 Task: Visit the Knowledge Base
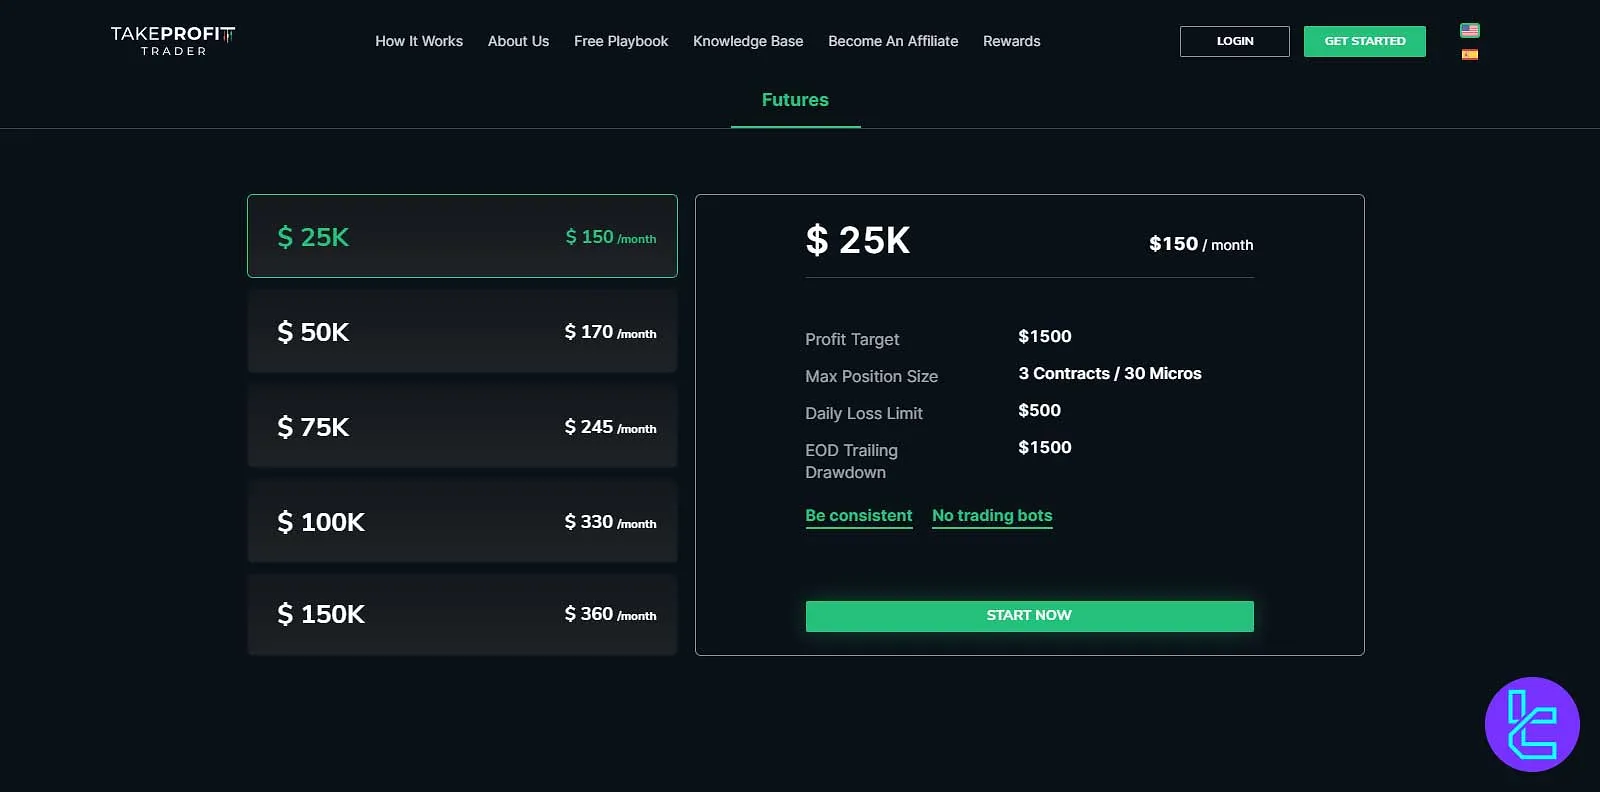point(748,41)
